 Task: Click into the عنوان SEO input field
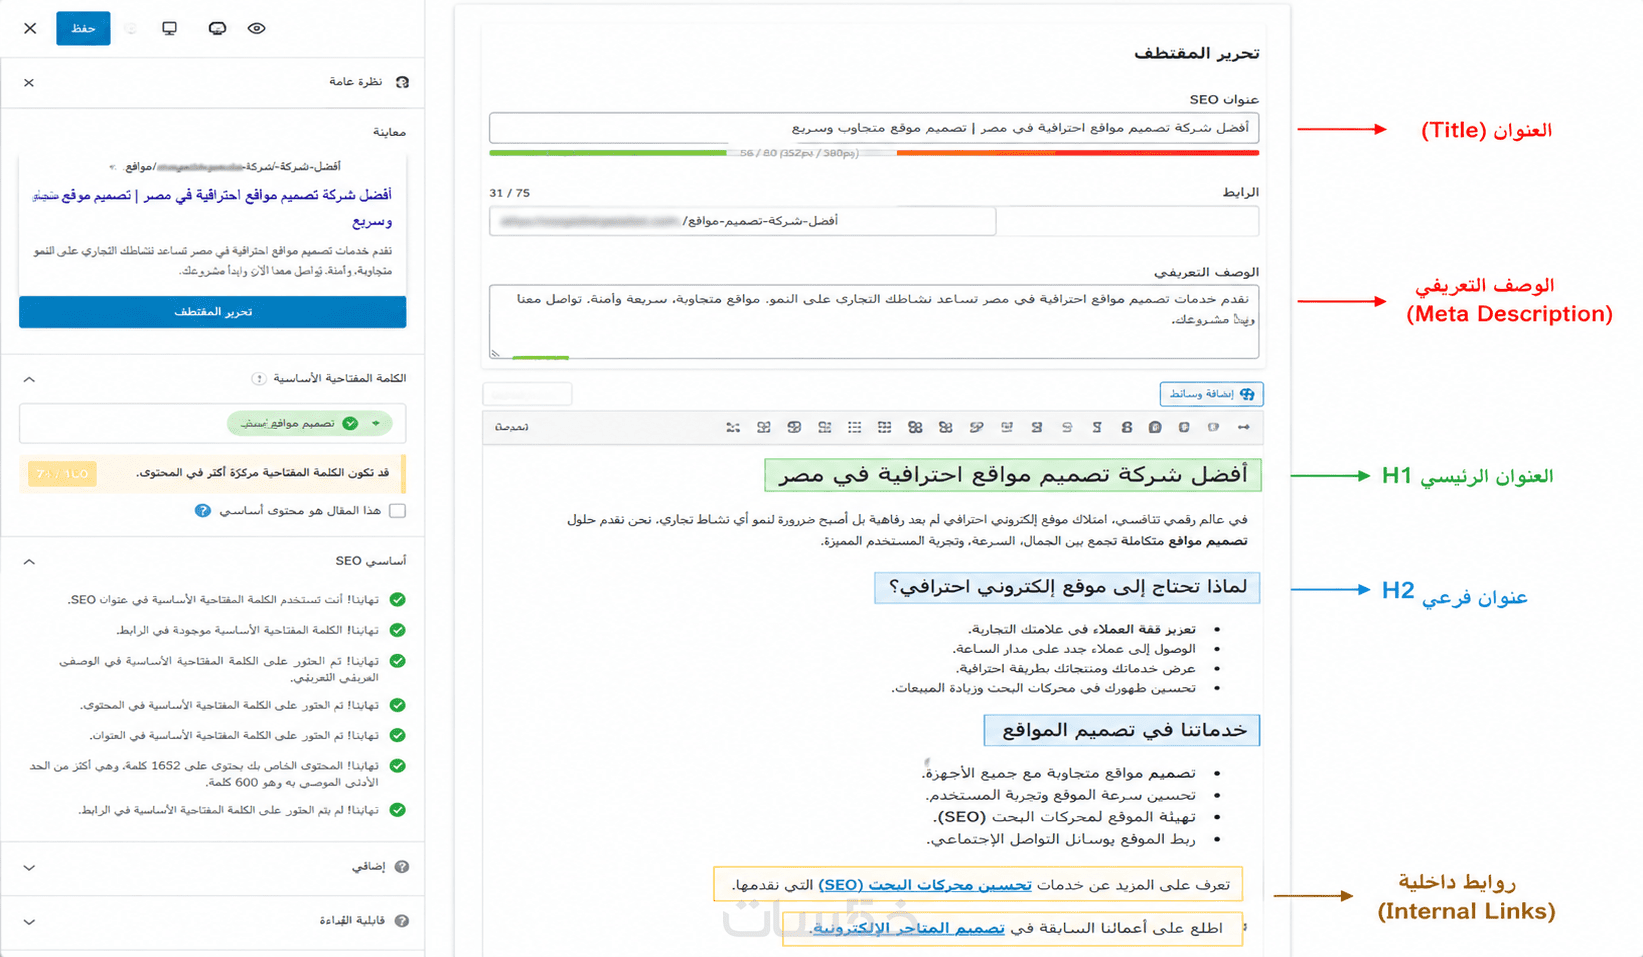(x=874, y=128)
